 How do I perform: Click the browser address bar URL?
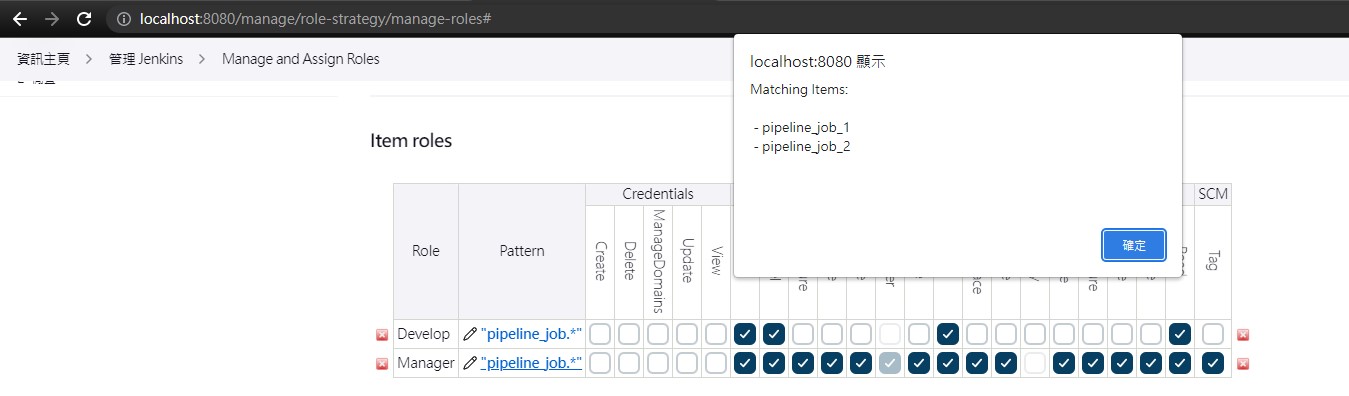pos(316,19)
